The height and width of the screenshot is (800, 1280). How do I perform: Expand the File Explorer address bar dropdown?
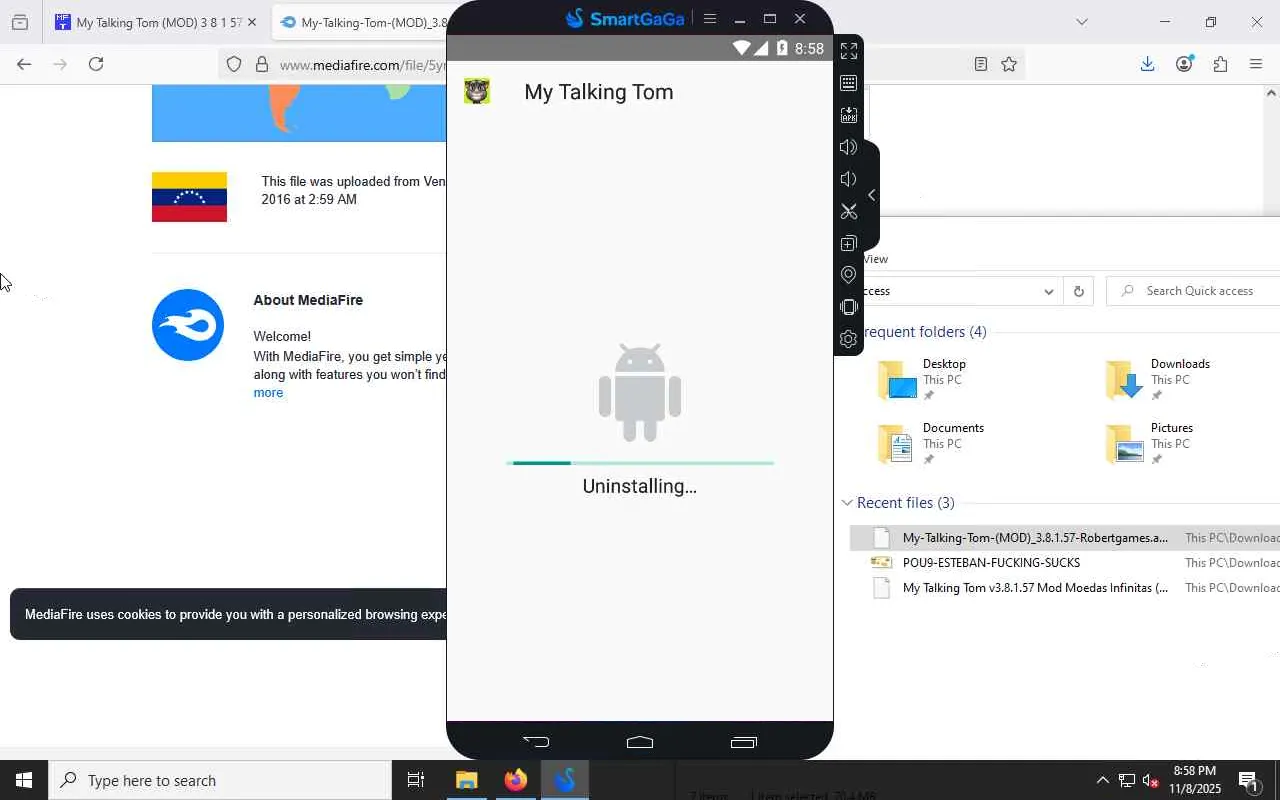pos(1048,292)
